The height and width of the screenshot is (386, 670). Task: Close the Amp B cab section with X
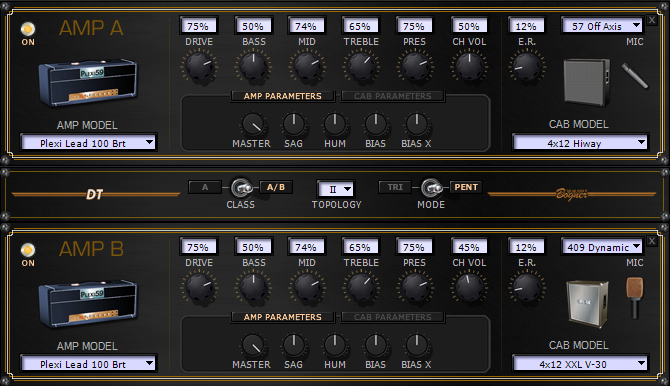652,241
